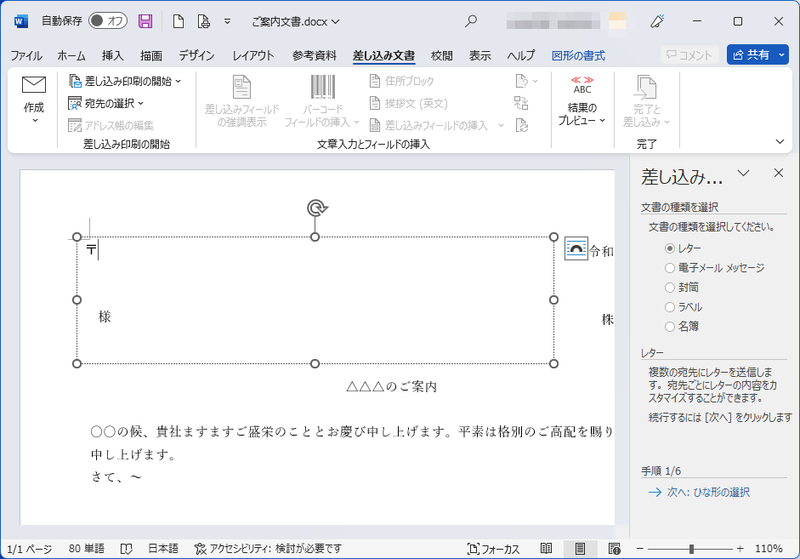The height and width of the screenshot is (559, 800).
Task: Adjust the zoom slider handle
Action: click(691, 549)
